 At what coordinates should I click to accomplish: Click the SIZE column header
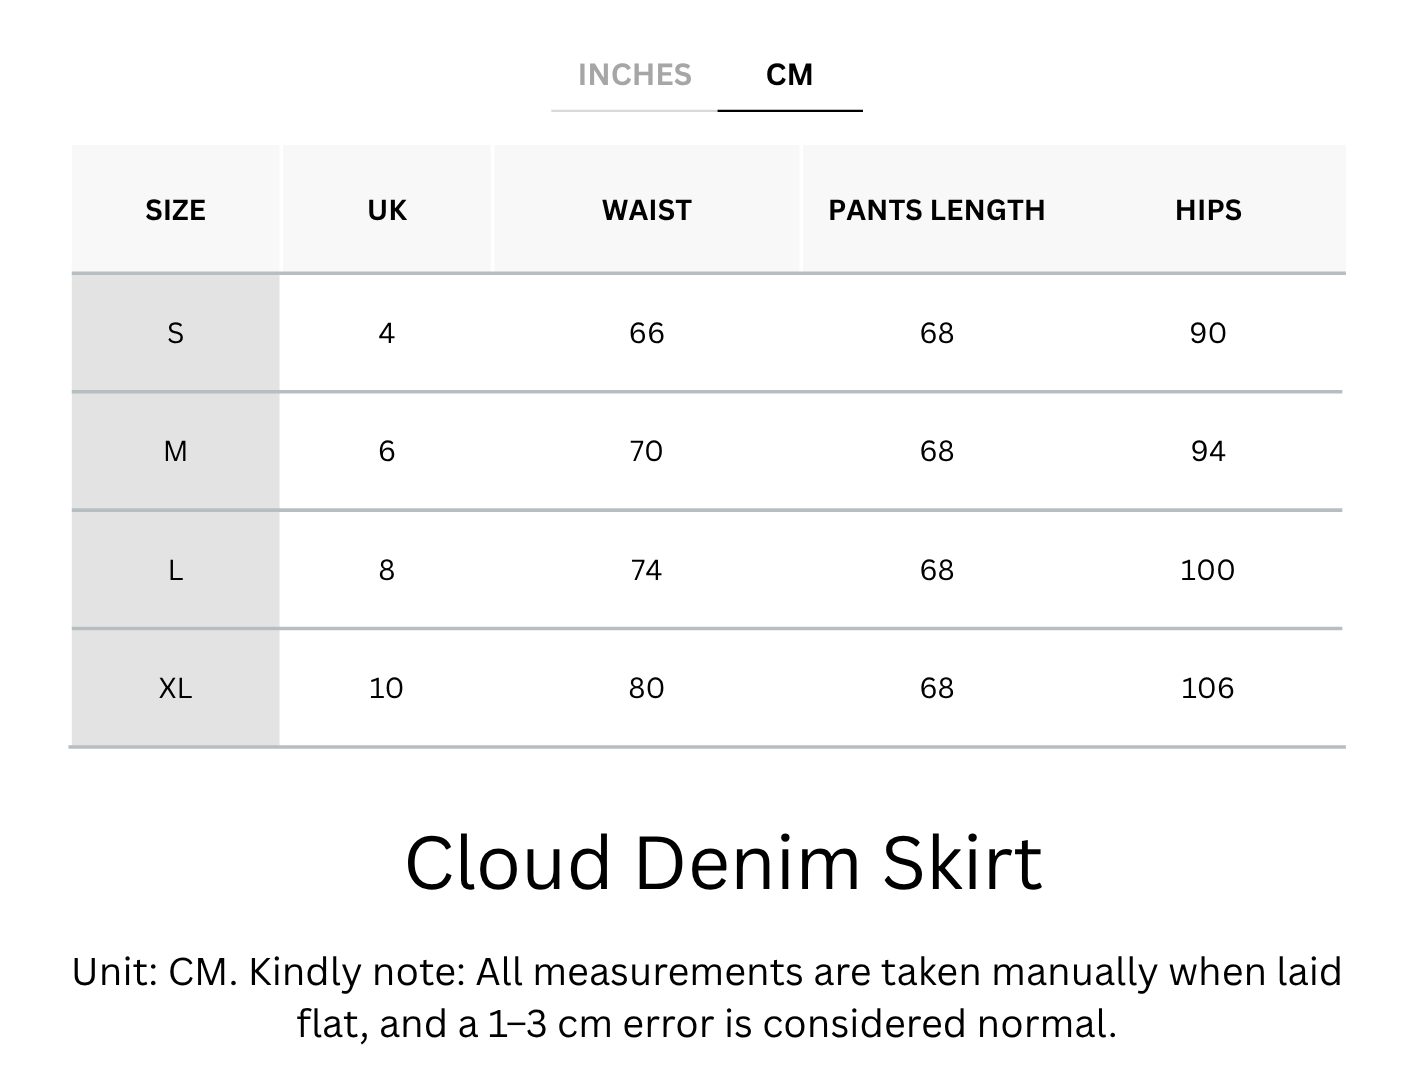coord(175,210)
